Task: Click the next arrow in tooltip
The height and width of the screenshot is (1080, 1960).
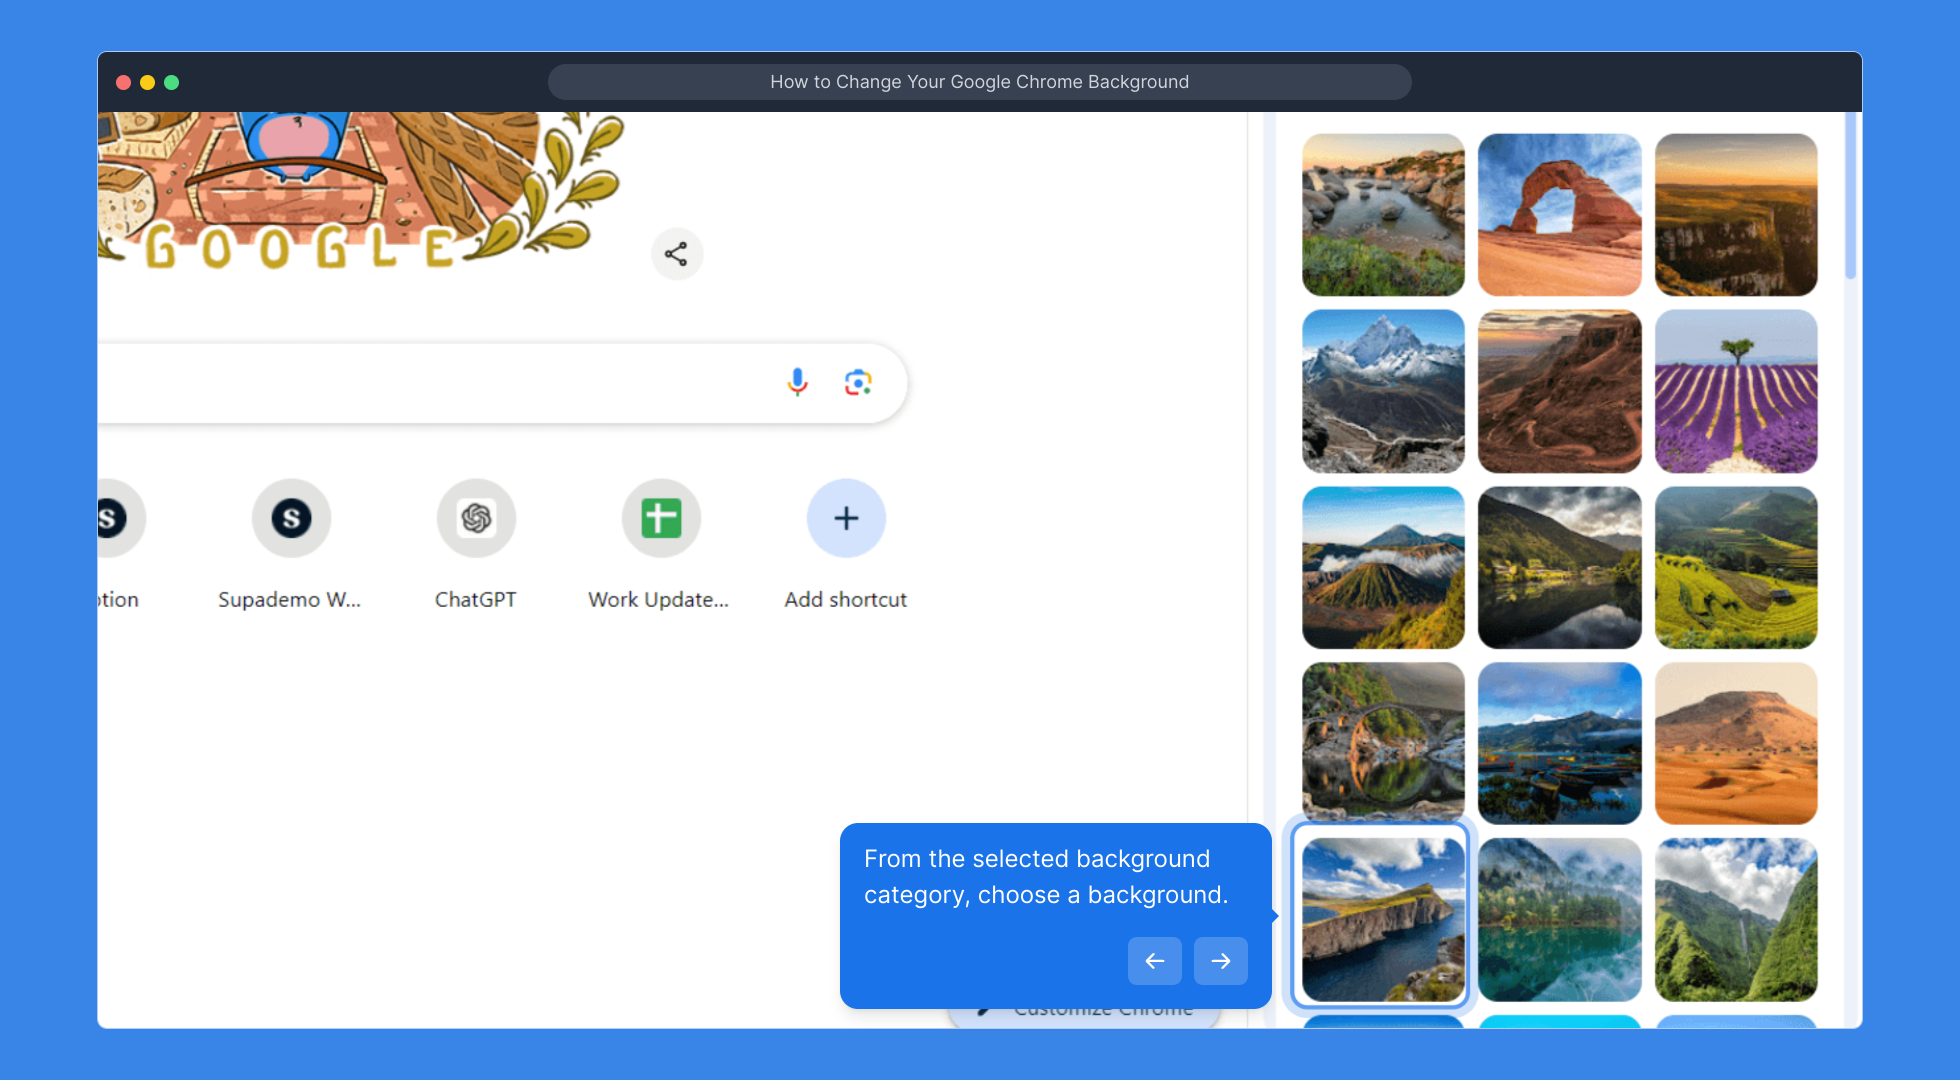Action: tap(1220, 961)
